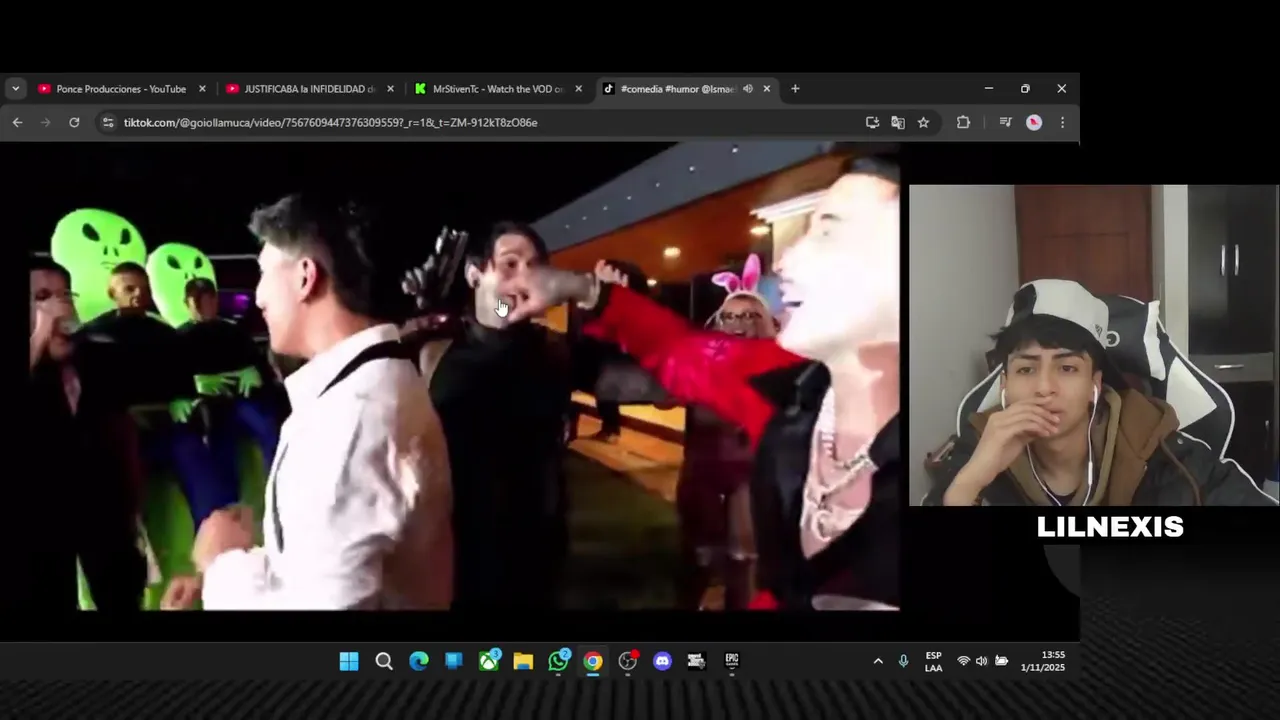Go forward to the next page

click(x=45, y=122)
